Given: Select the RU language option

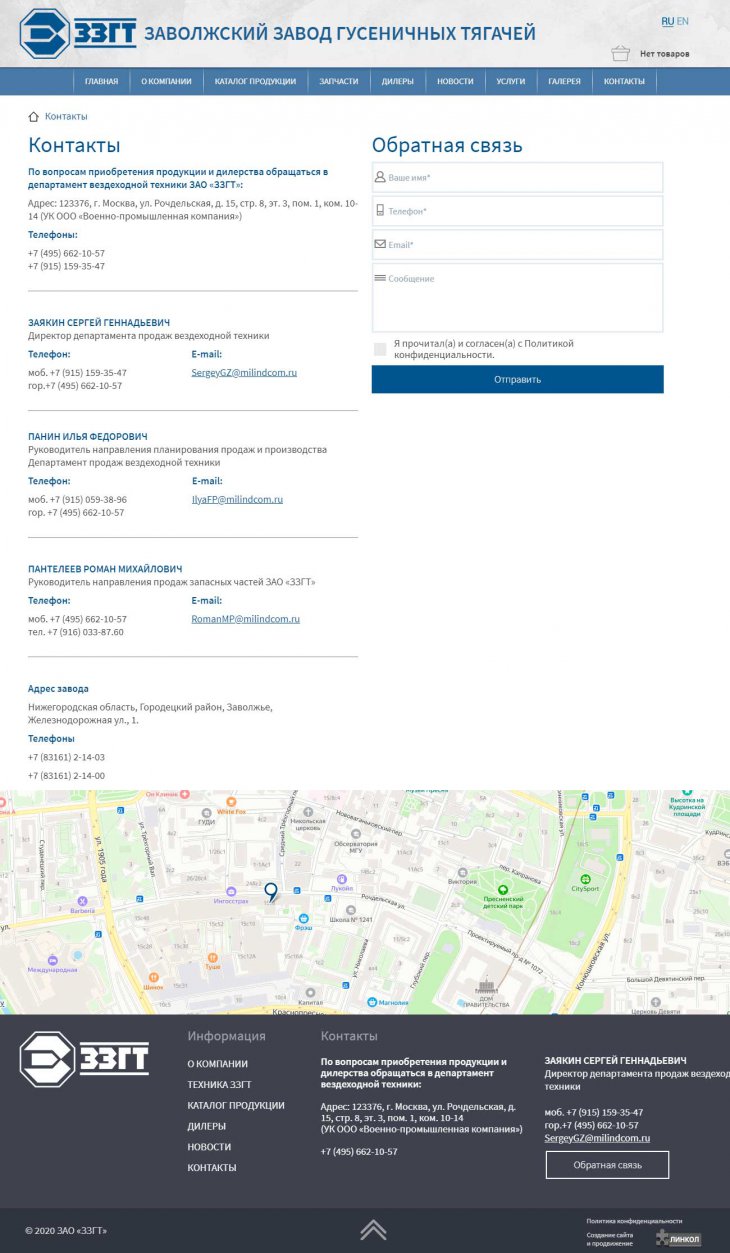Looking at the screenshot, I should click(667, 21).
